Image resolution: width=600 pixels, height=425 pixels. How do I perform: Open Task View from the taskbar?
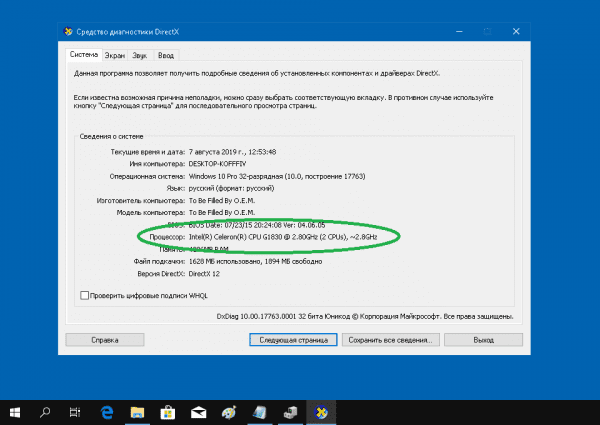coord(75,412)
